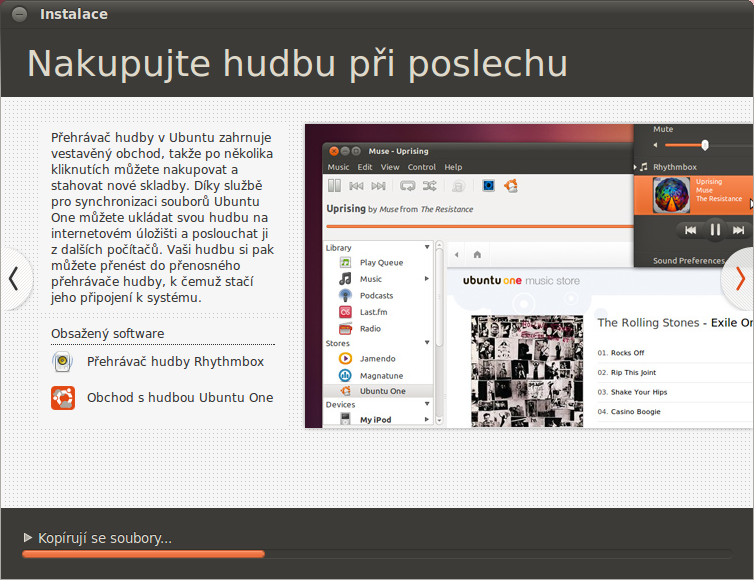Viewport: 754px width, 580px height.
Task: Adjust the volume slider in sound menu
Action: (704, 145)
